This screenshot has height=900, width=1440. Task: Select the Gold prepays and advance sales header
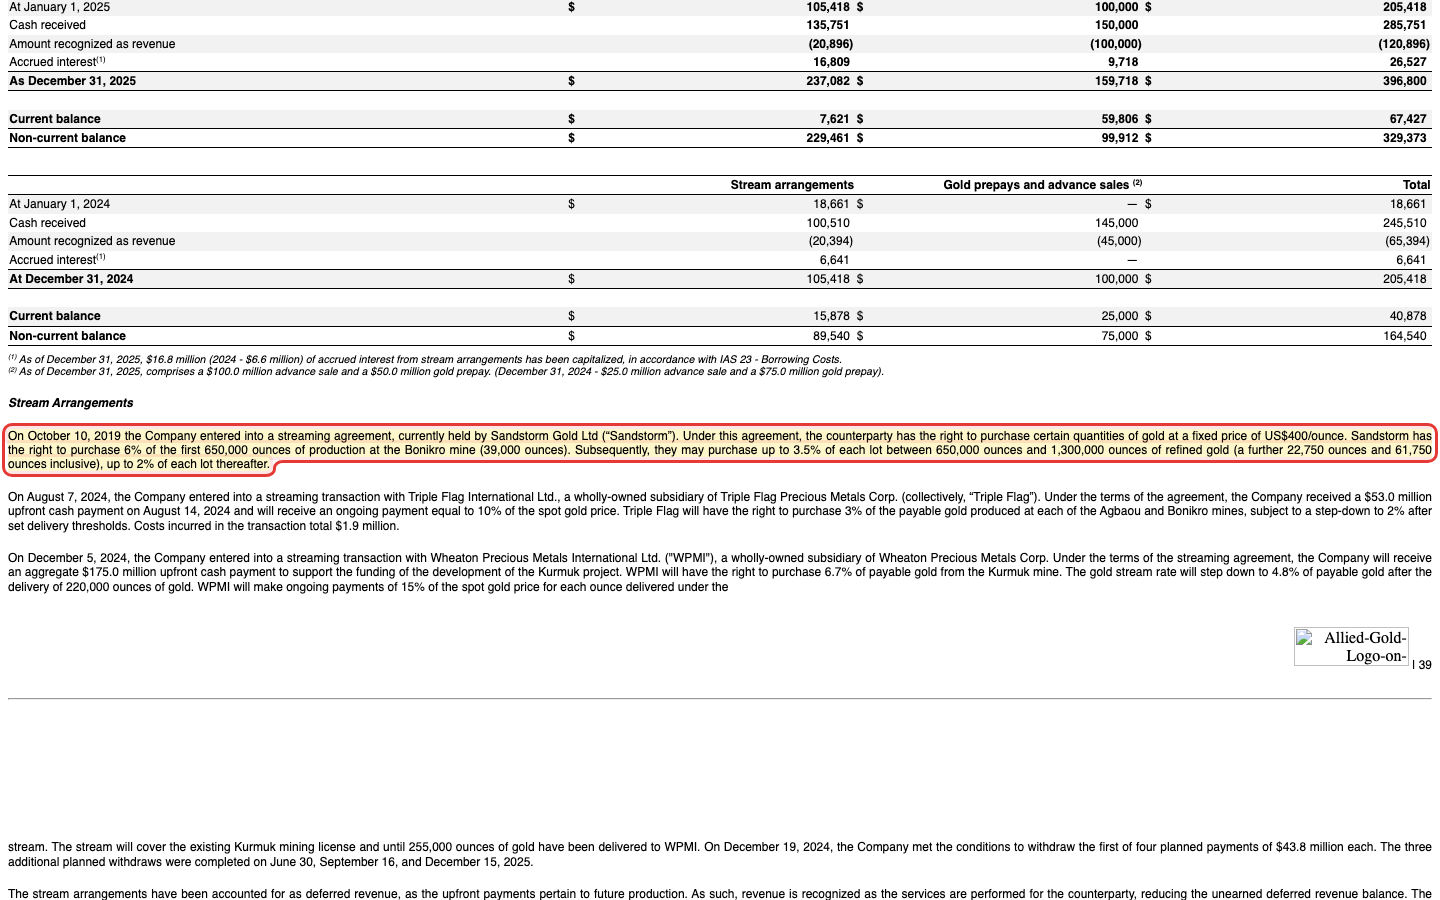pos(1042,185)
